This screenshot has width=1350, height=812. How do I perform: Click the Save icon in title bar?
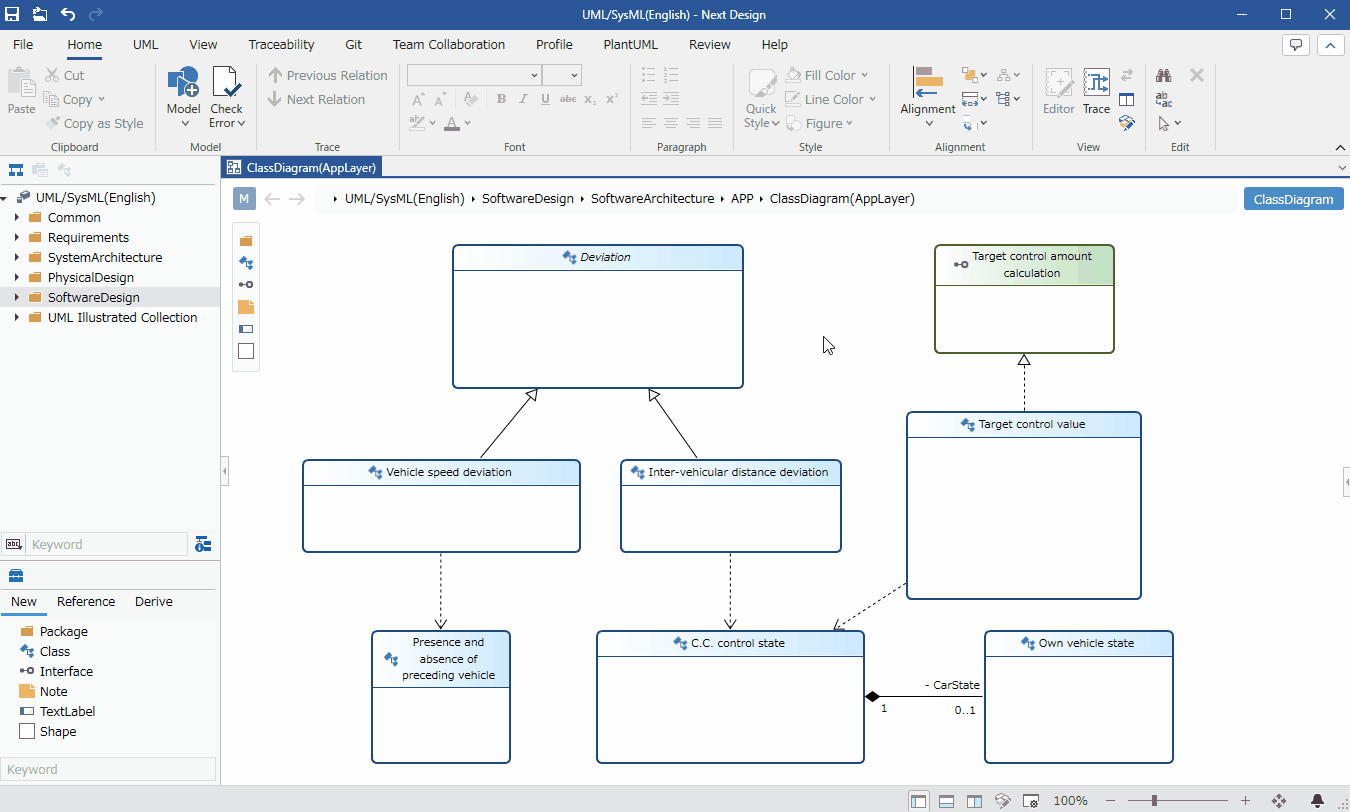[x=13, y=14]
